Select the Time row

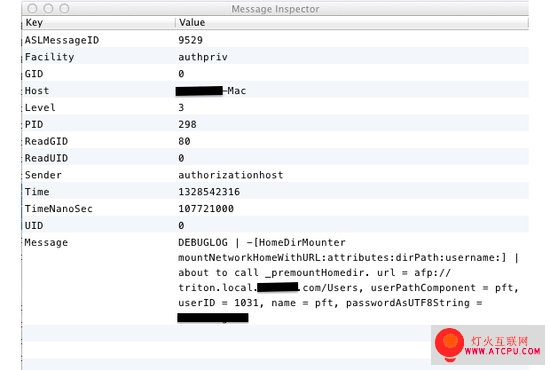pyautogui.click(x=275, y=191)
